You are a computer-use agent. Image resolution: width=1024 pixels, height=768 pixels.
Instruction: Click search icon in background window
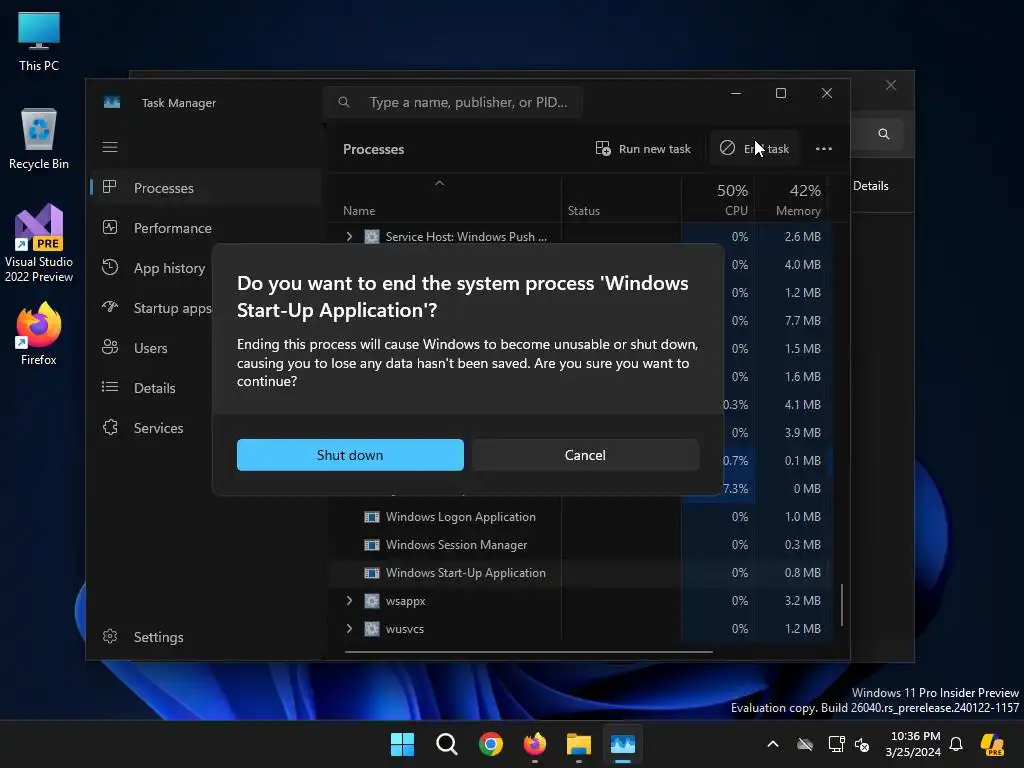pyautogui.click(x=884, y=134)
